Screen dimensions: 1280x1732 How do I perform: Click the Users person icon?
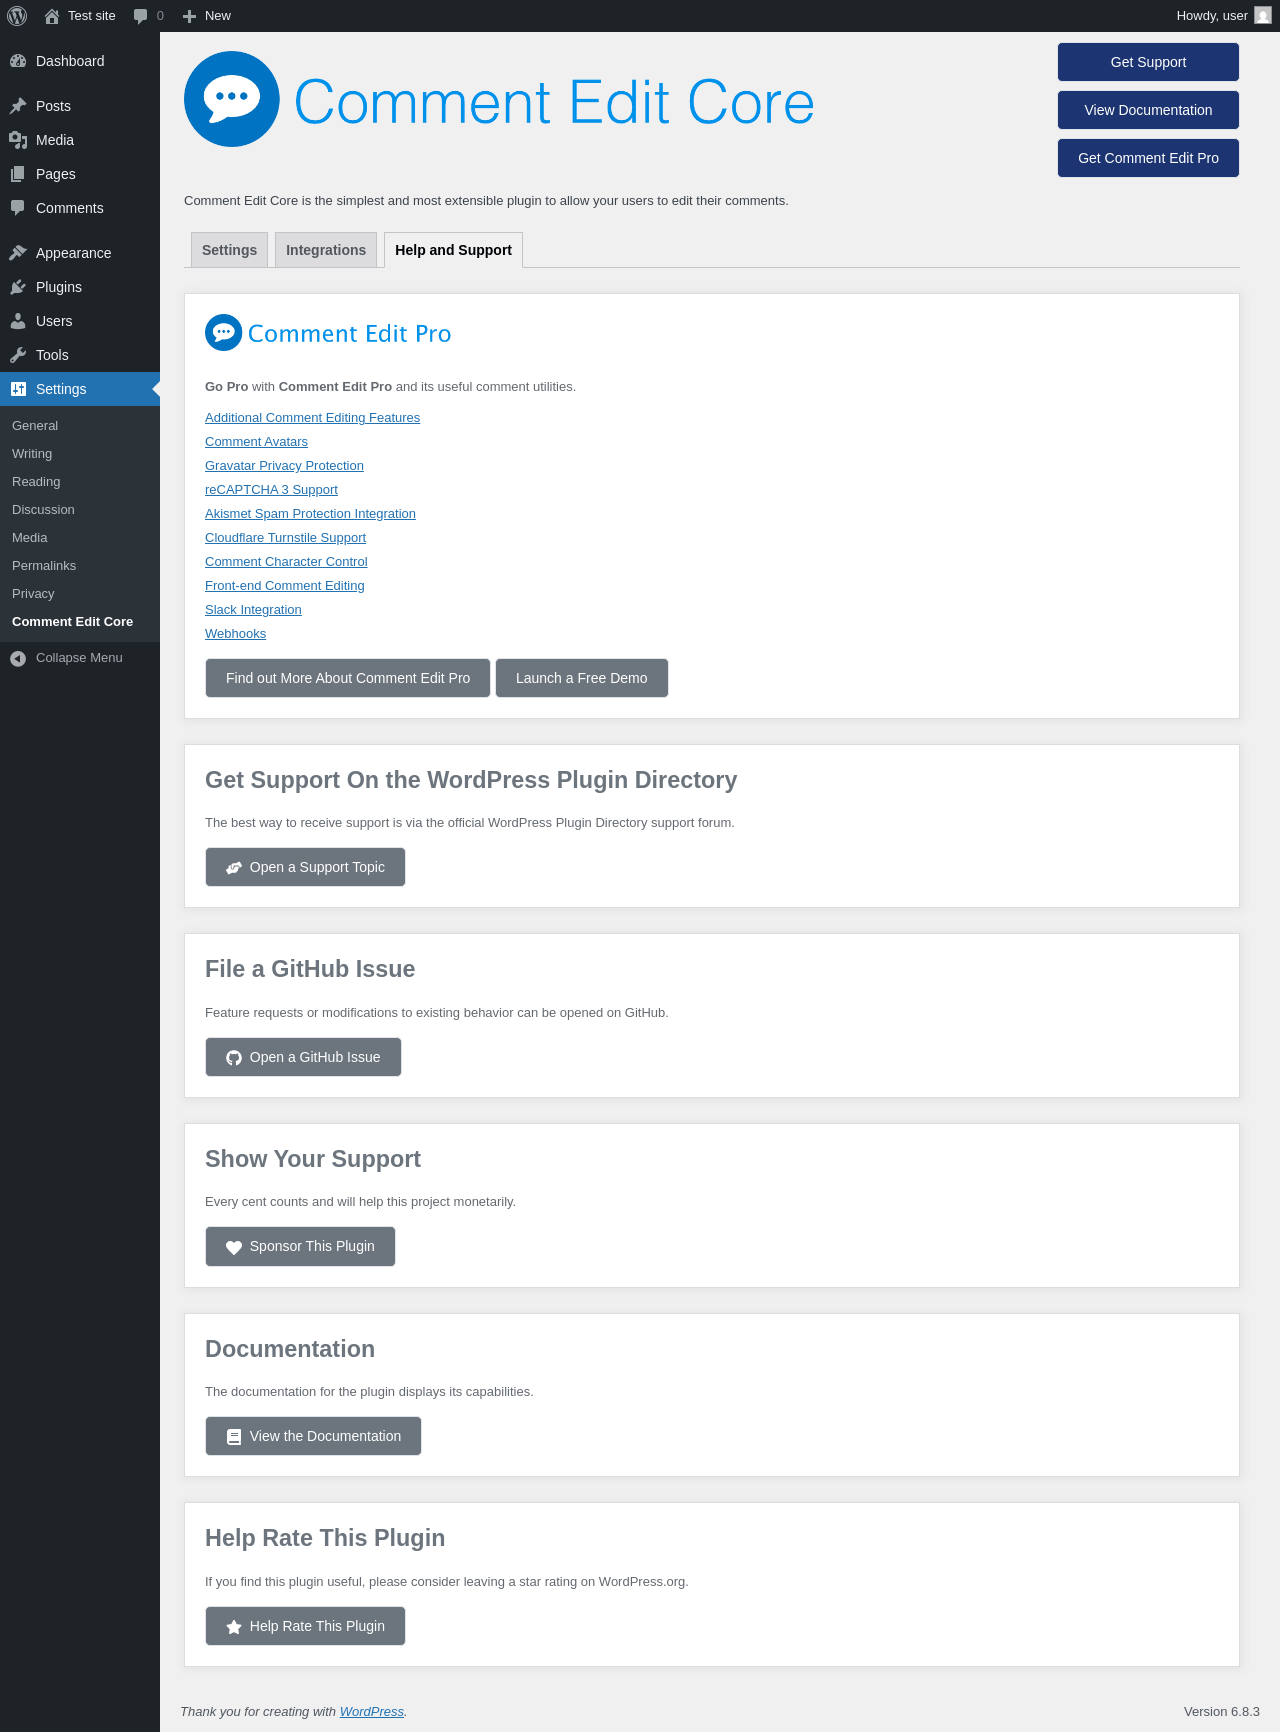(x=18, y=321)
